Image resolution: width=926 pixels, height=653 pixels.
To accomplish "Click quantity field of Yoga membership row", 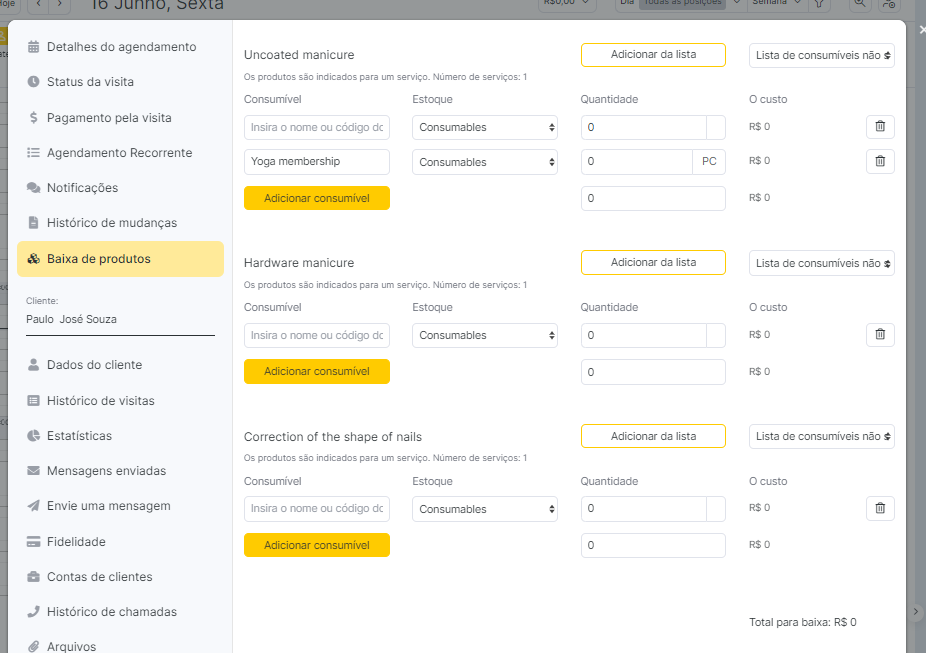I will tap(636, 162).
